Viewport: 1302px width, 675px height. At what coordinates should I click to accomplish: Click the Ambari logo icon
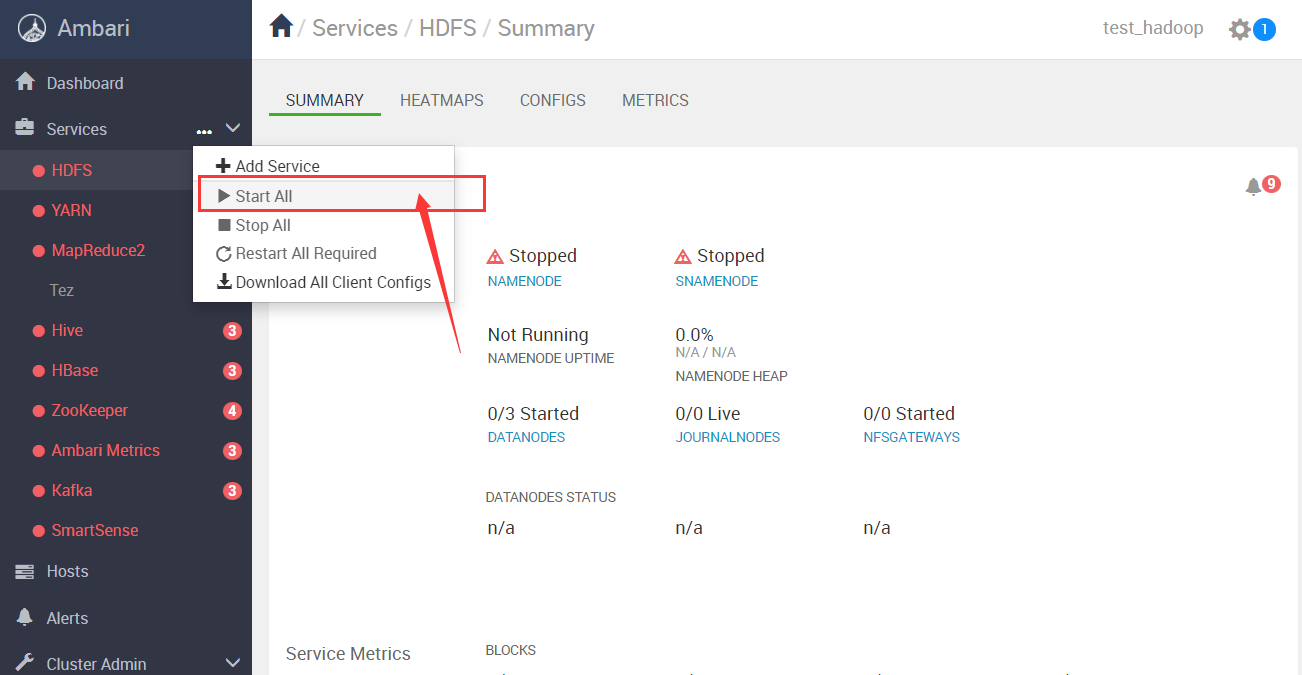tap(33, 29)
